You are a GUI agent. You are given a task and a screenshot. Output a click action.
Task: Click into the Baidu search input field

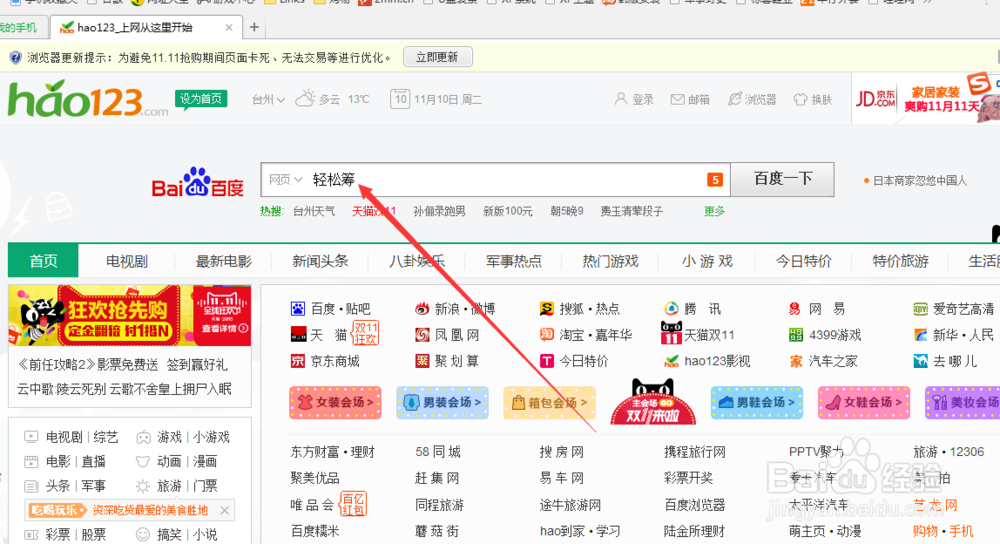496,180
